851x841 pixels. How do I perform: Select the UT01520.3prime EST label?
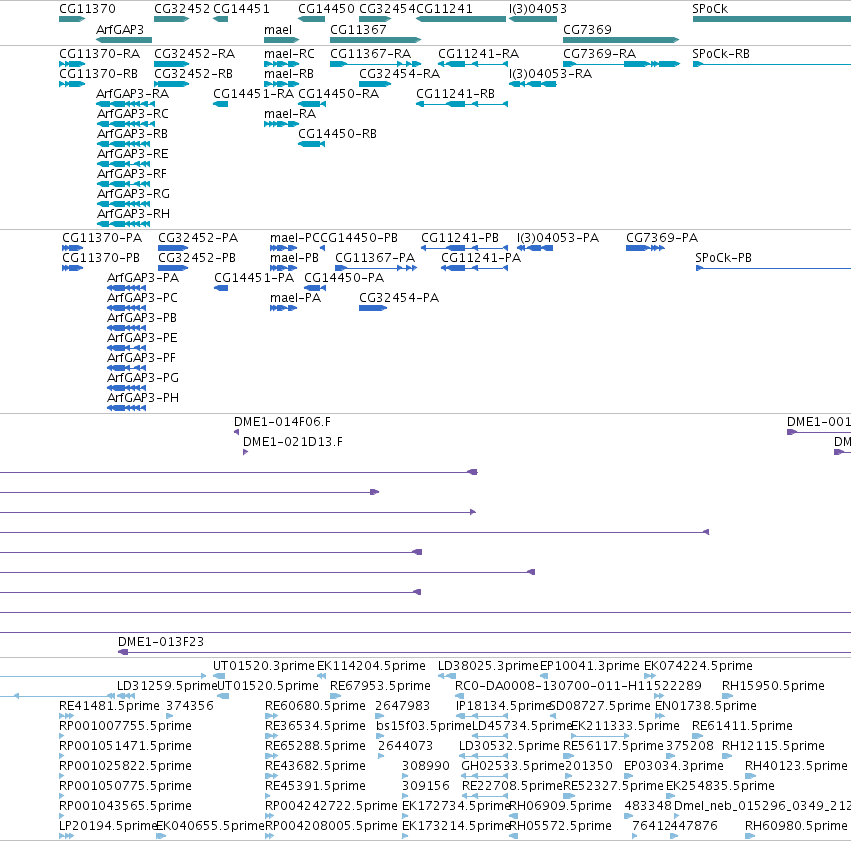pos(264,666)
